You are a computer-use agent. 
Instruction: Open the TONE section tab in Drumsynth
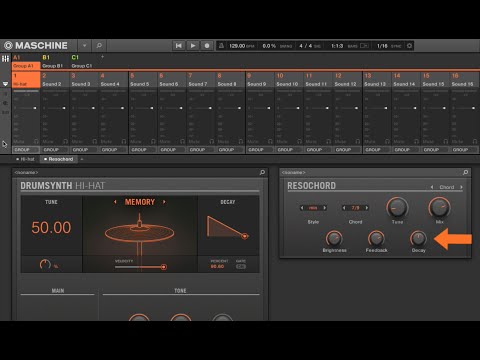click(x=180, y=291)
